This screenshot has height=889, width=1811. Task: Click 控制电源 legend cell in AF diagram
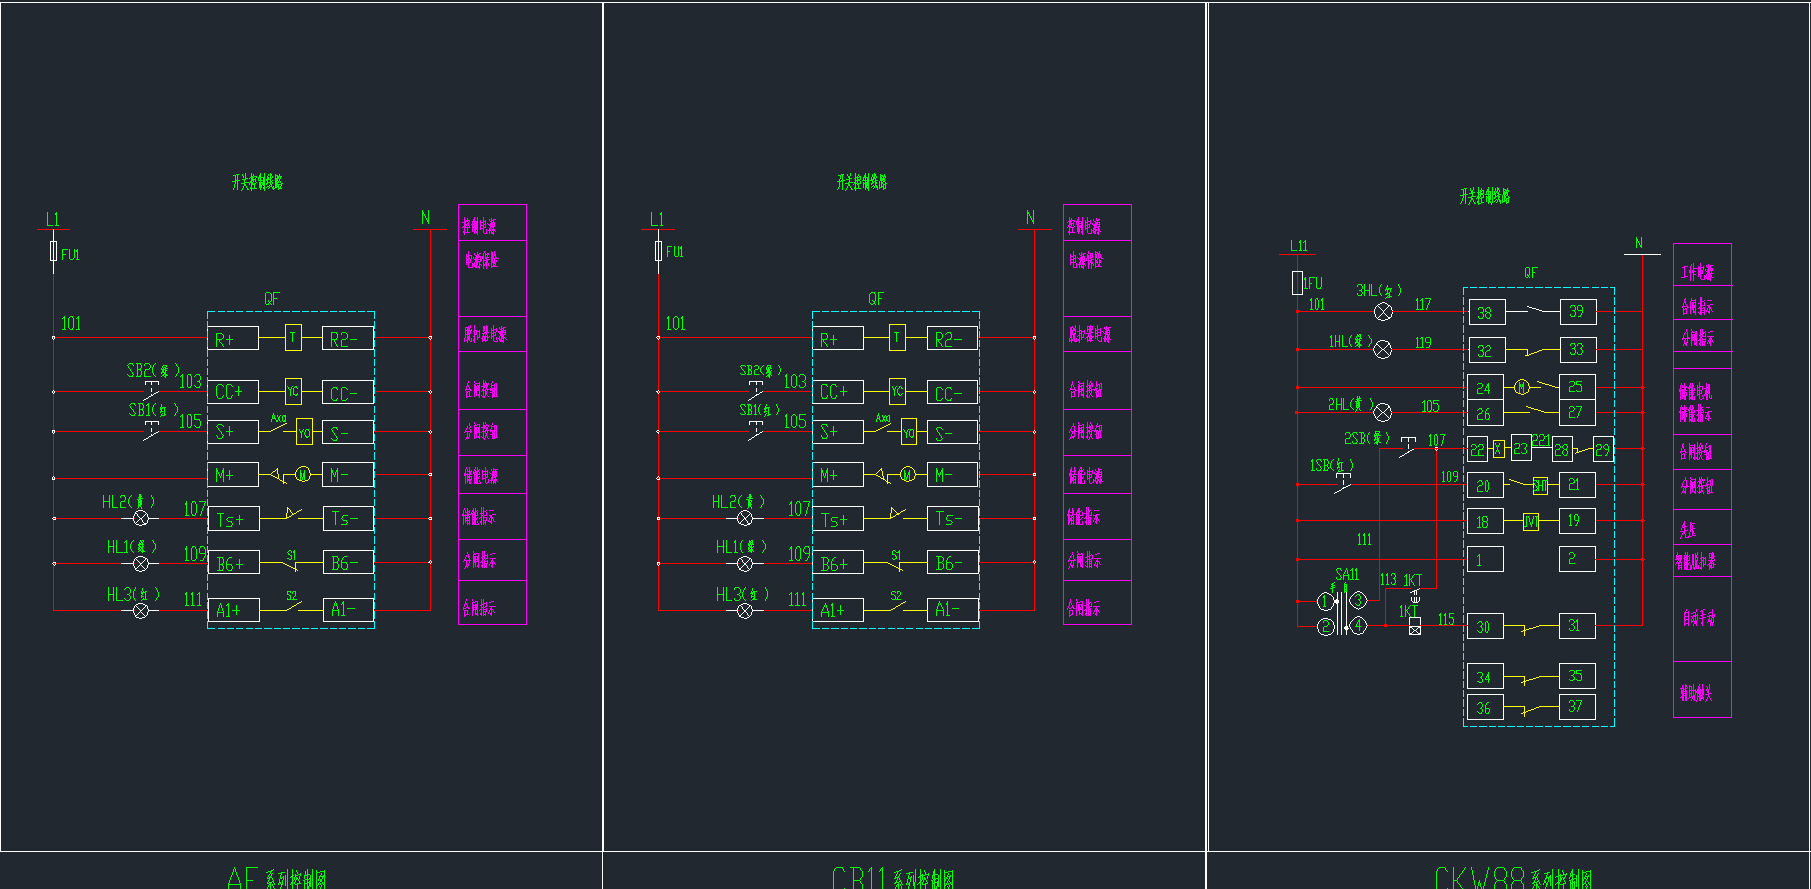(492, 223)
